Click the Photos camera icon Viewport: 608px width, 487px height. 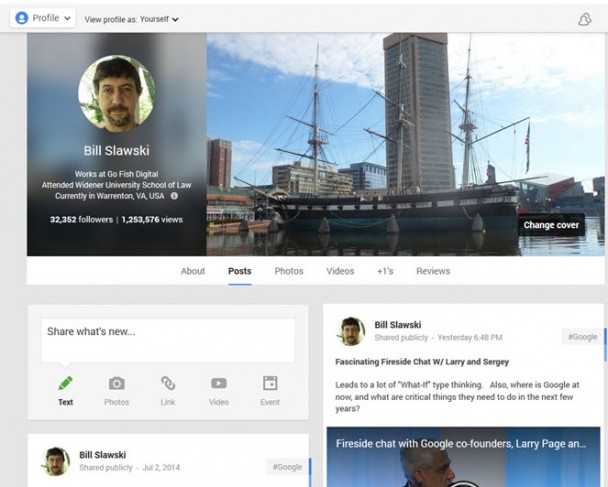(116, 384)
